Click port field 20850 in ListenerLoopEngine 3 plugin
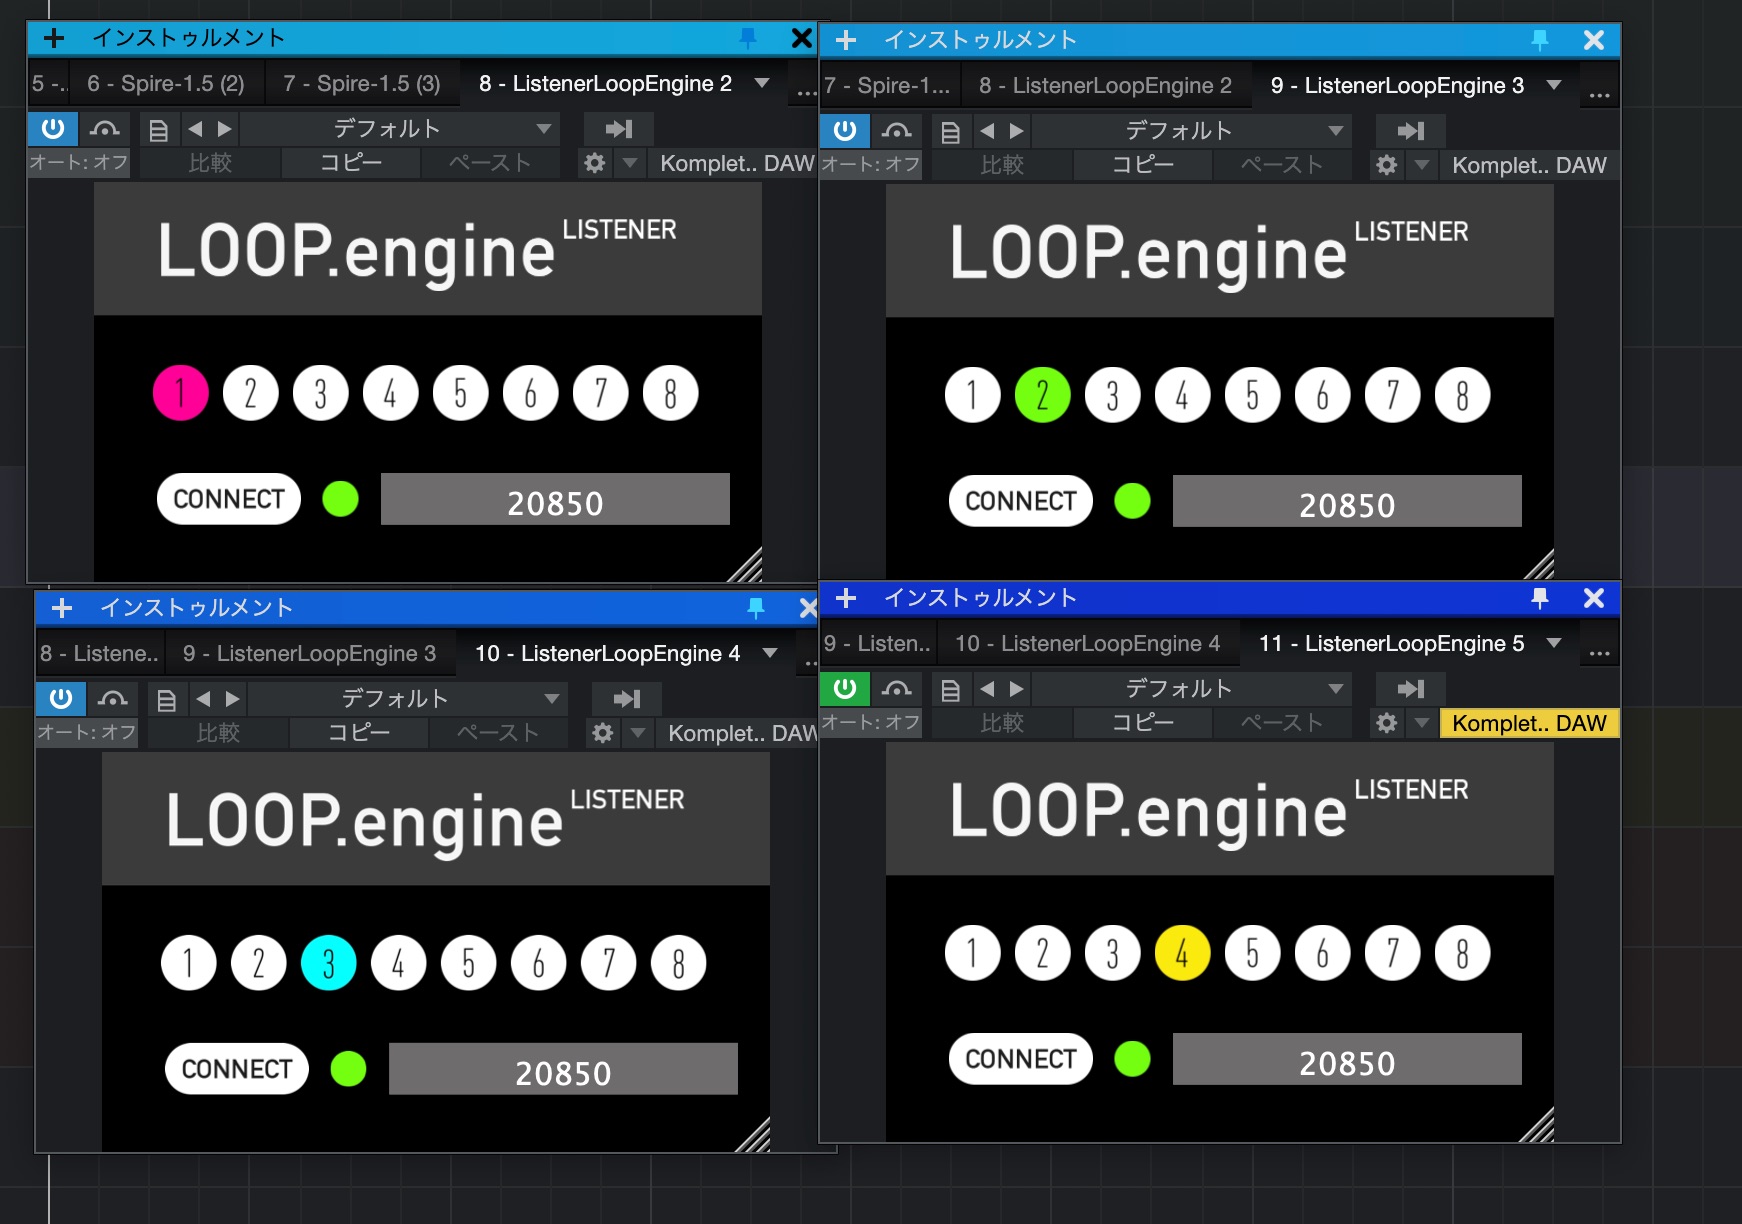The width and height of the screenshot is (1742, 1224). 1346,503
